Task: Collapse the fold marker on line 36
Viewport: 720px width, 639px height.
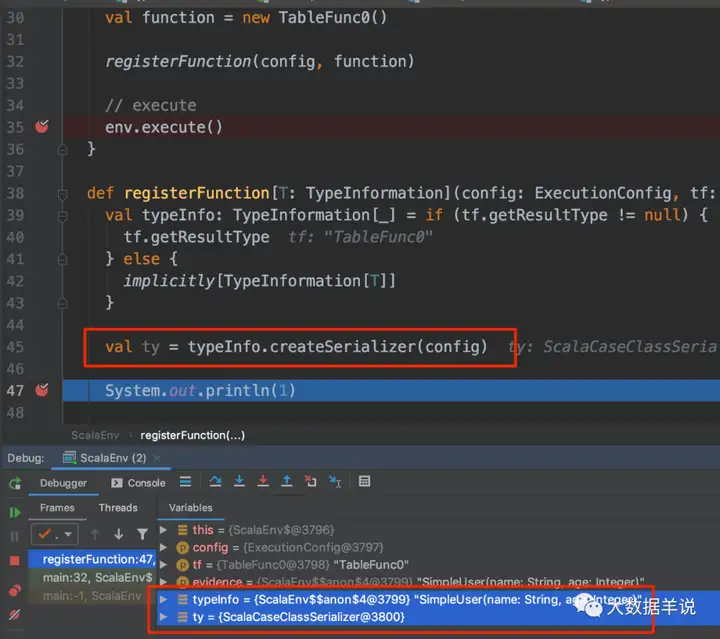Action: [63, 150]
